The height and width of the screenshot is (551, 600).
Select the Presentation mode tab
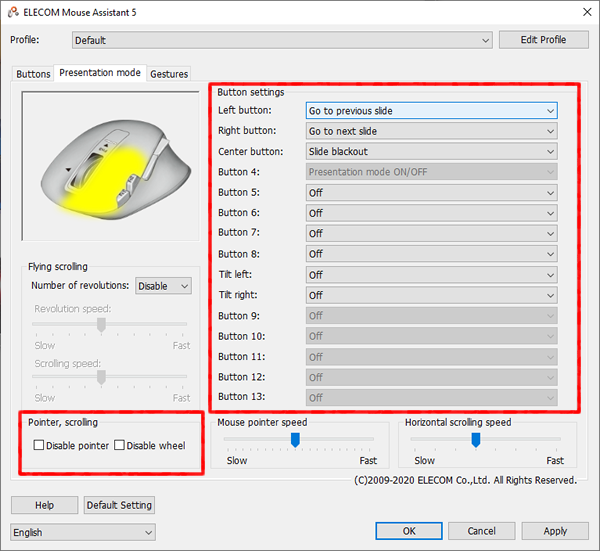[x=100, y=73]
